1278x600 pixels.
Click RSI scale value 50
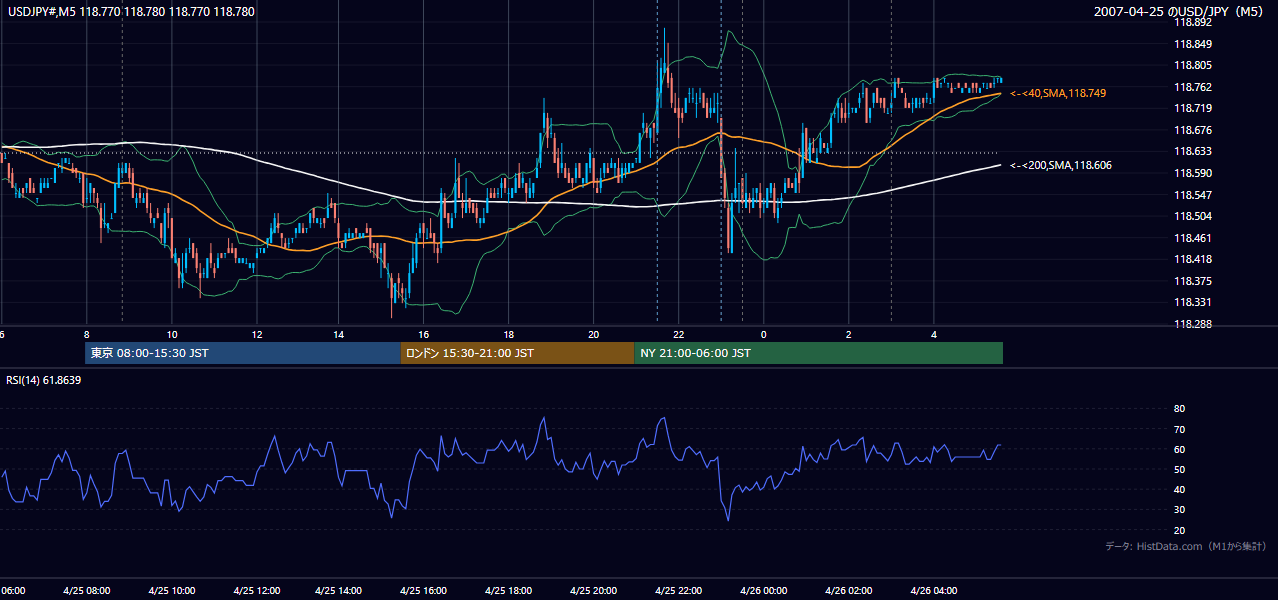1179,469
